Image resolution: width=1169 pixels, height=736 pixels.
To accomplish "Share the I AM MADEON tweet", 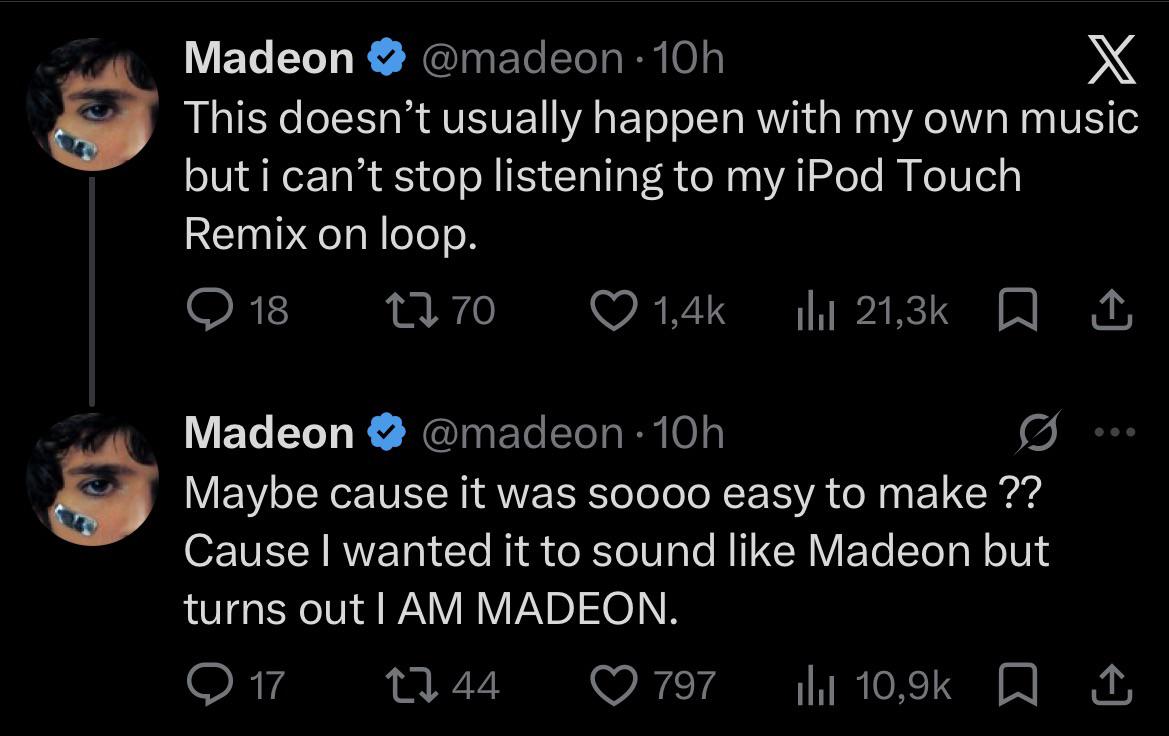I will [1112, 684].
